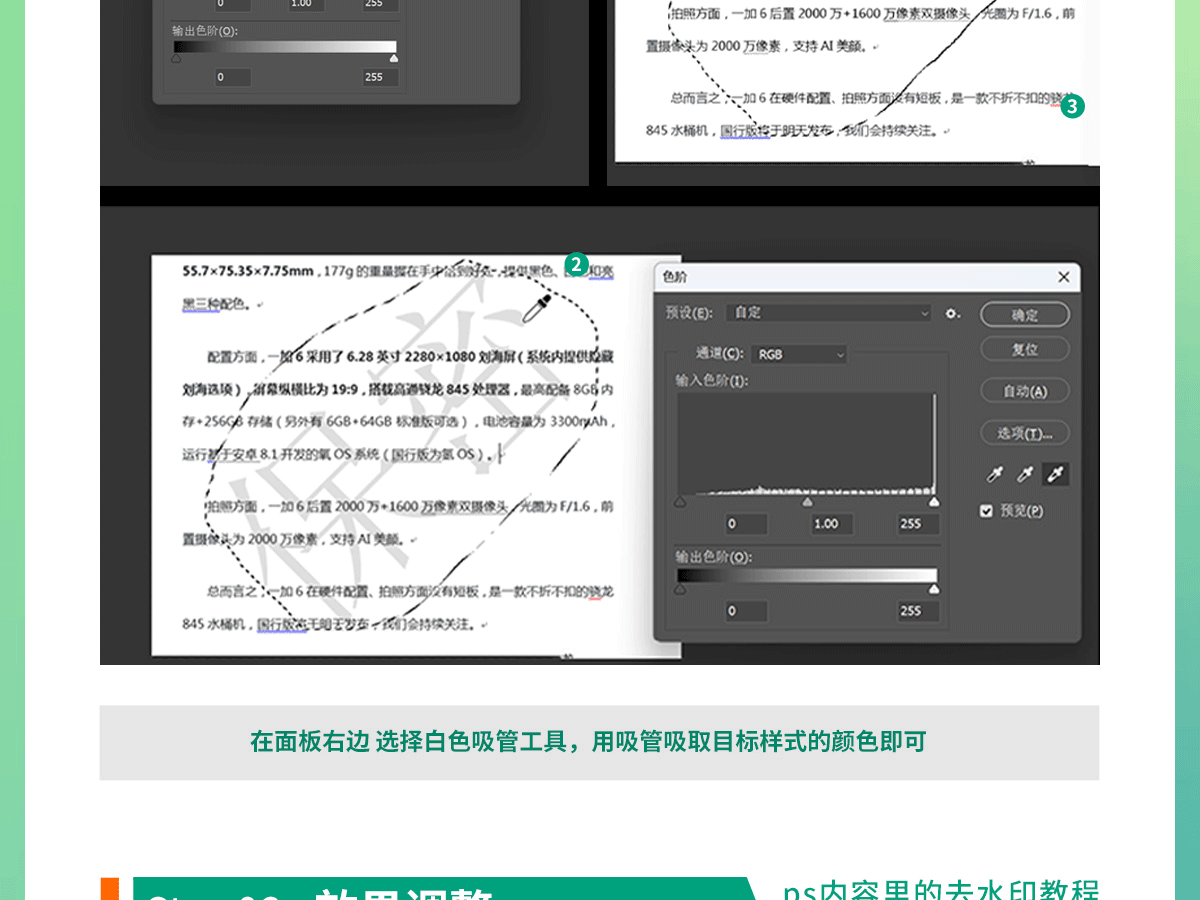The height and width of the screenshot is (900, 1200).
Task: Click the histogram in the 色阶 dialog
Action: (x=807, y=443)
